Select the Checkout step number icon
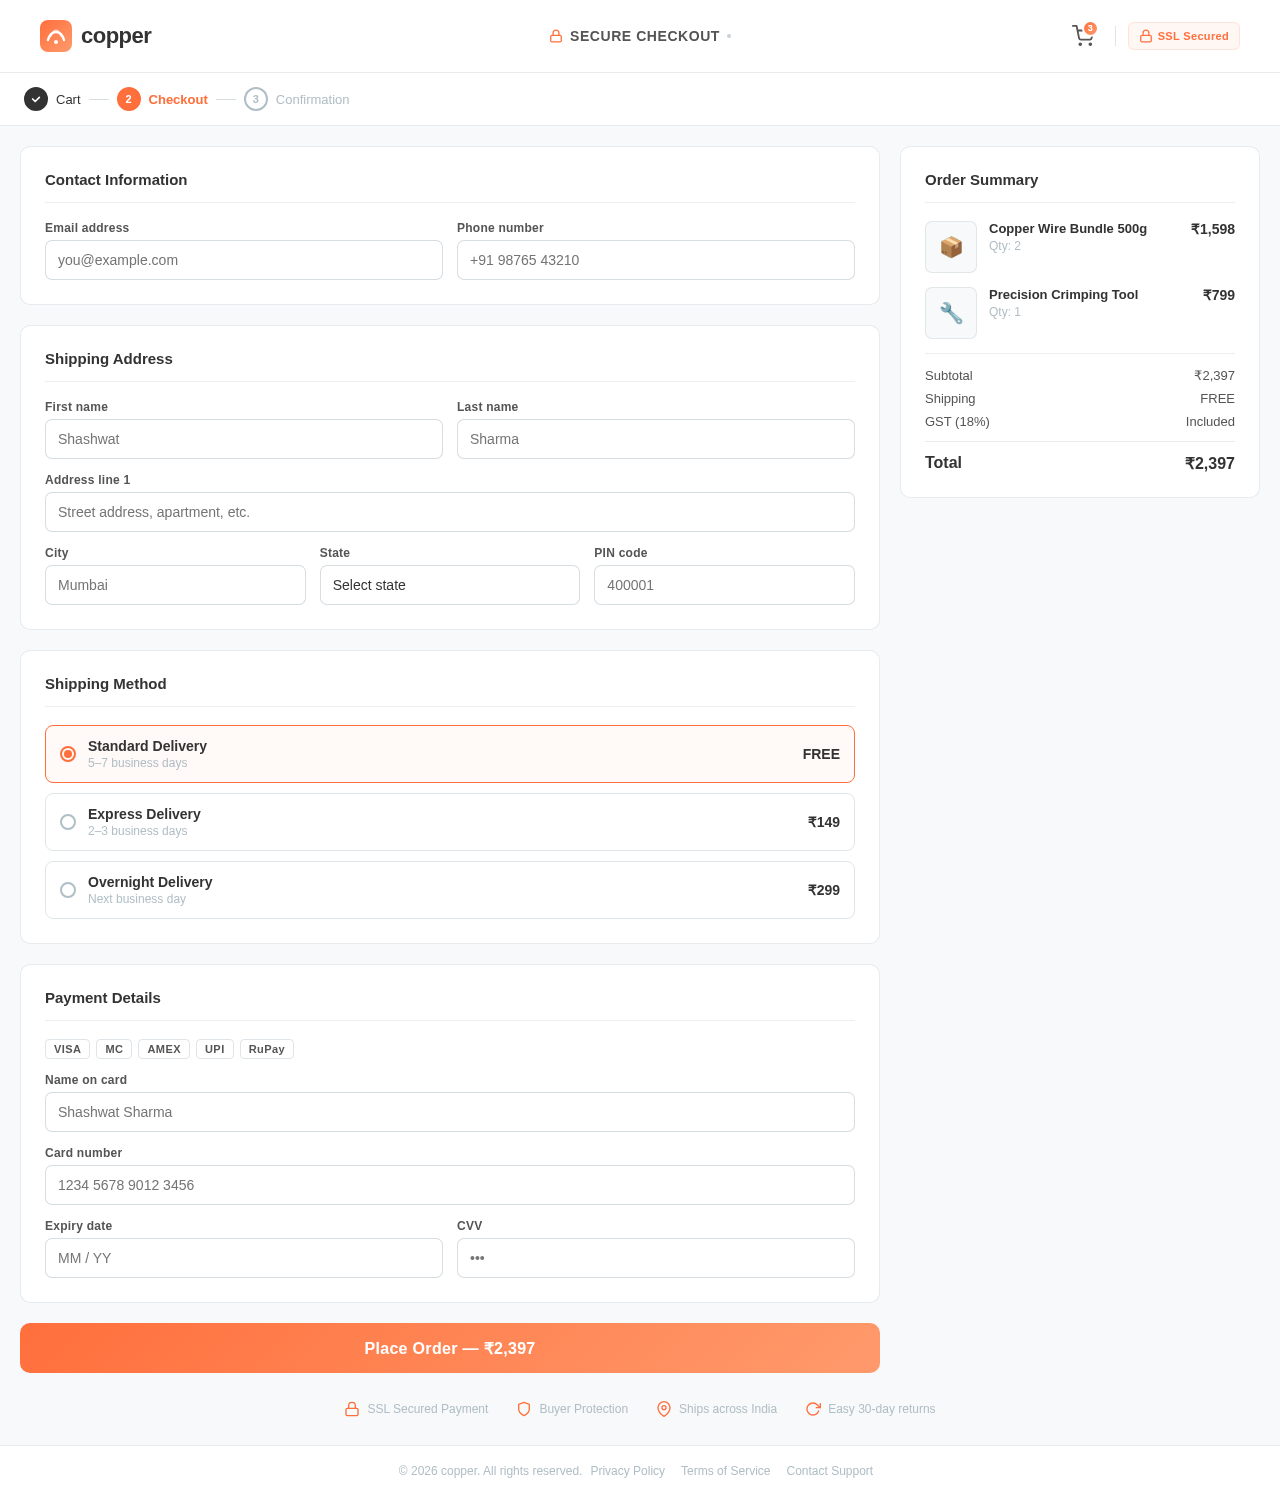This screenshot has width=1280, height=1496. coord(129,99)
